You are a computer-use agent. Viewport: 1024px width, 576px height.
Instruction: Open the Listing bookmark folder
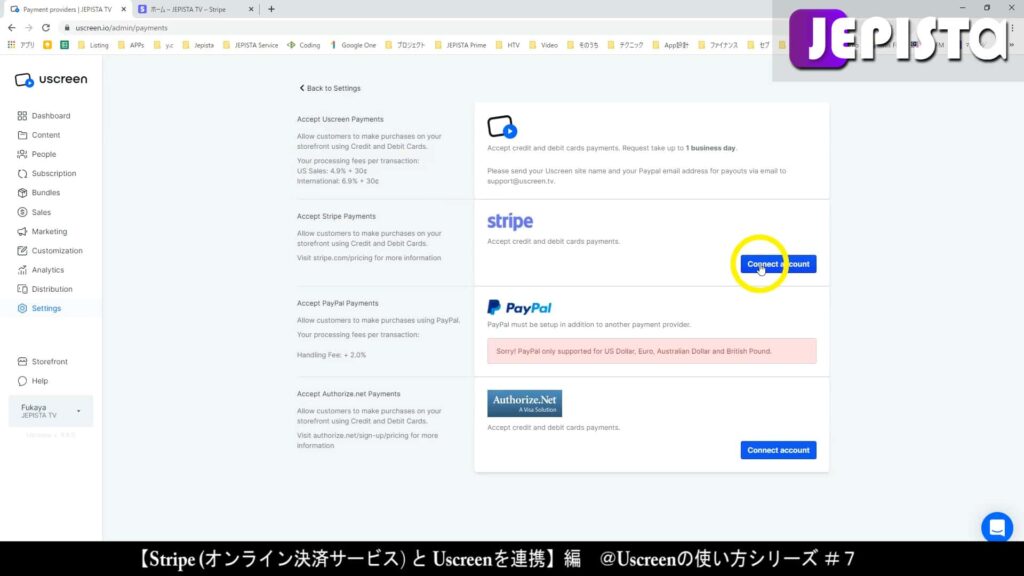pyautogui.click(x=93, y=45)
